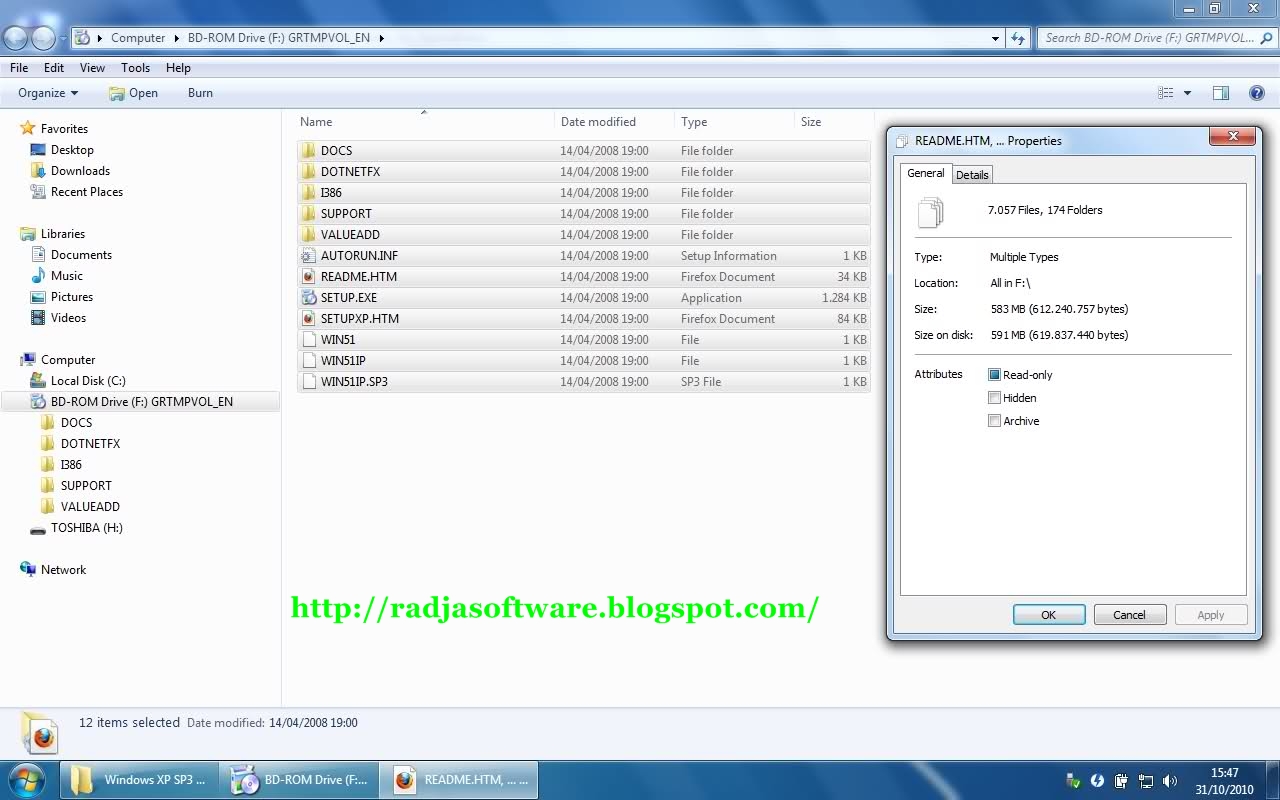Click the Change your view icon
This screenshot has height=800, width=1280.
[x=1166, y=93]
